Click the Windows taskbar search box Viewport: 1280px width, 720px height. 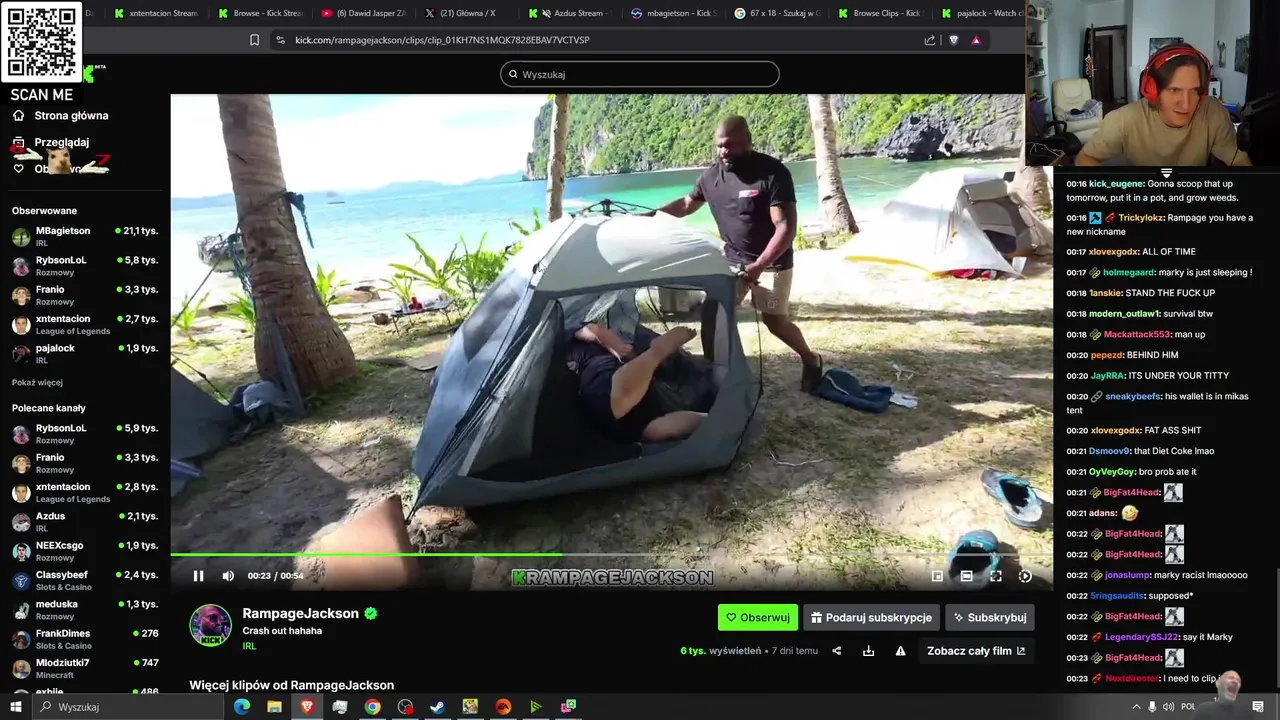pyautogui.click(x=128, y=707)
